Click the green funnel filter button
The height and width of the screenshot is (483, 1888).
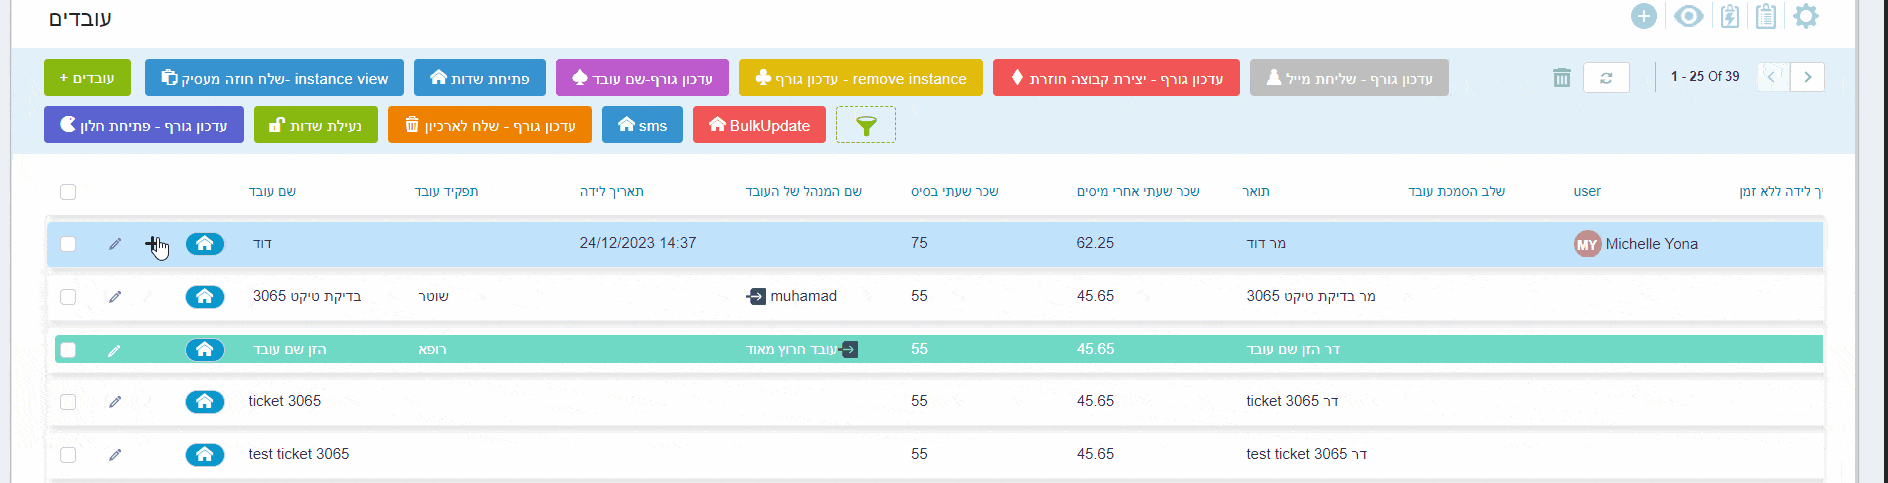click(866, 125)
